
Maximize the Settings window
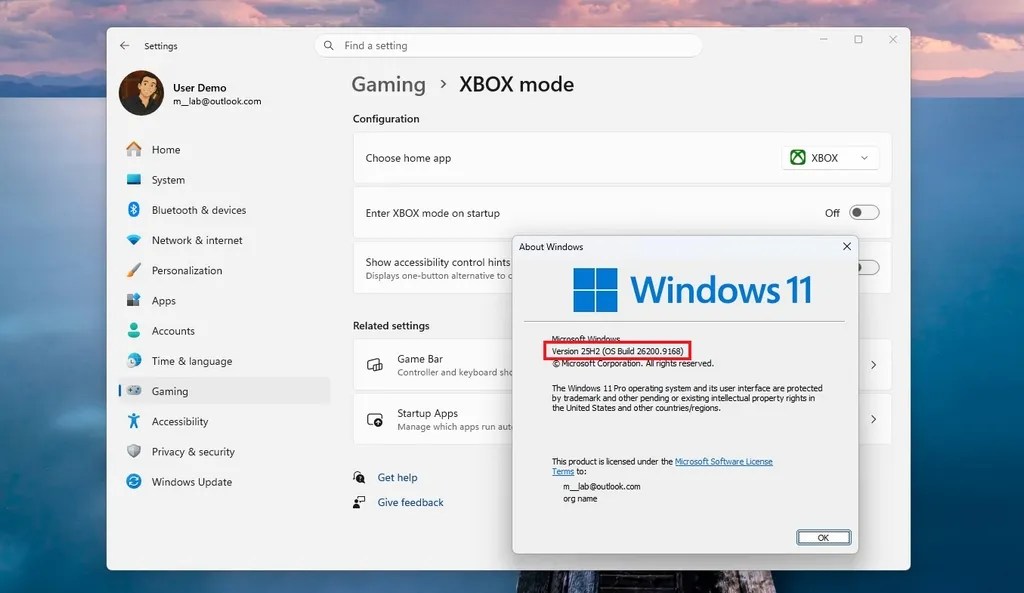(x=858, y=39)
